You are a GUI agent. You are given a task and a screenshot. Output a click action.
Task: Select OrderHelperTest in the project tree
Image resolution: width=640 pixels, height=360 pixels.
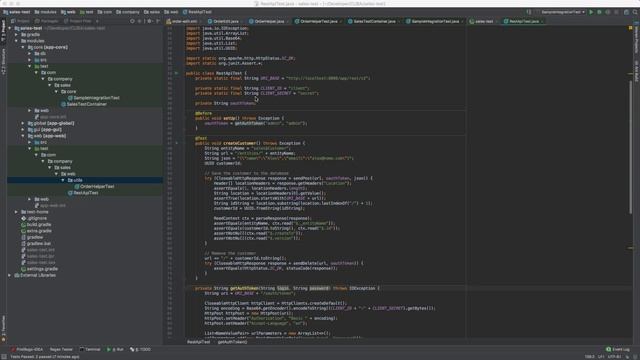94,187
